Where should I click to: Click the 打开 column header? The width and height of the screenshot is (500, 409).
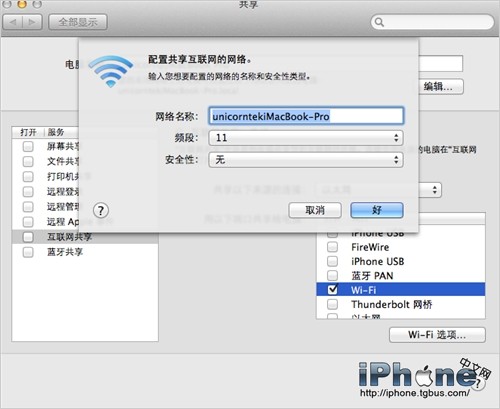coord(28,132)
